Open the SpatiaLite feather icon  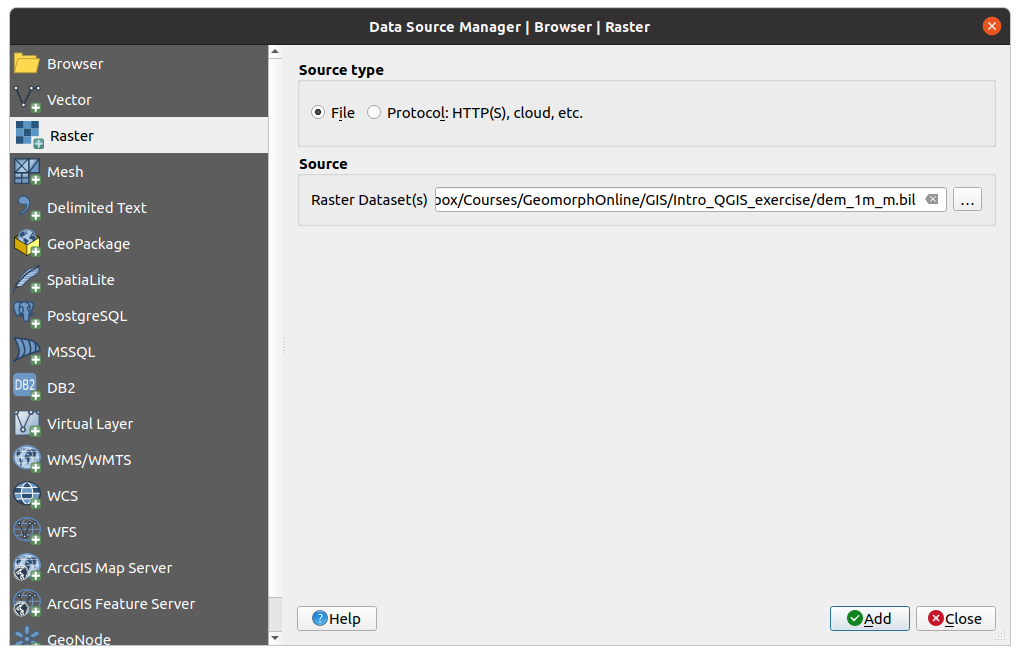tap(27, 280)
